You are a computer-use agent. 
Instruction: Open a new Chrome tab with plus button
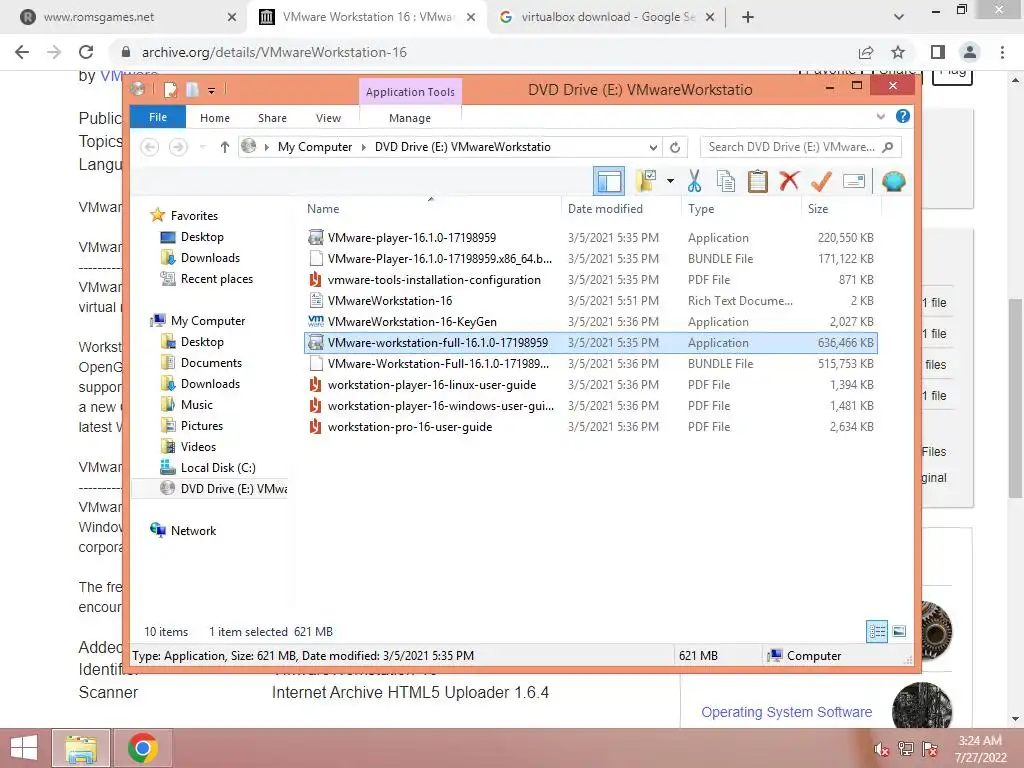coord(748,17)
